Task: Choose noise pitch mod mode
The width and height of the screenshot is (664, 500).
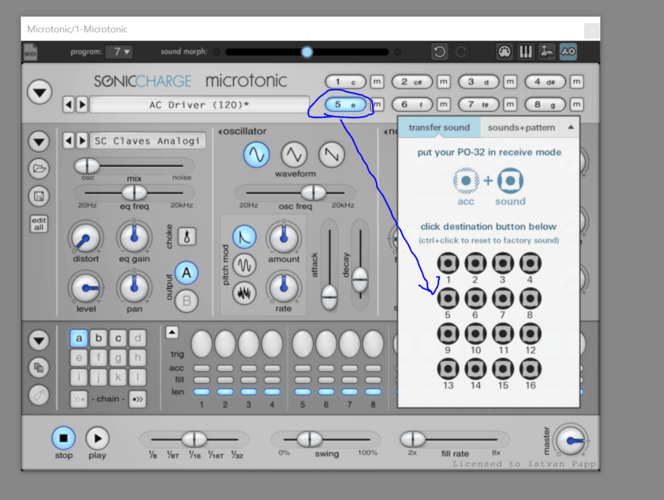Action: [x=244, y=293]
